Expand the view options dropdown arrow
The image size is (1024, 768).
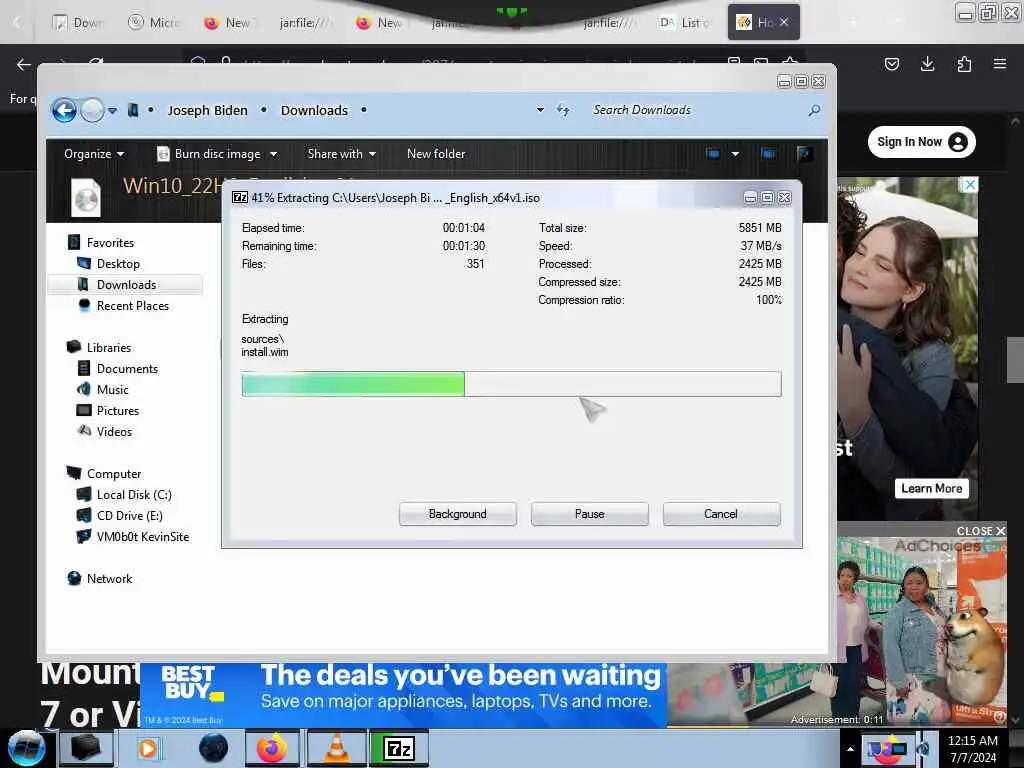735,154
